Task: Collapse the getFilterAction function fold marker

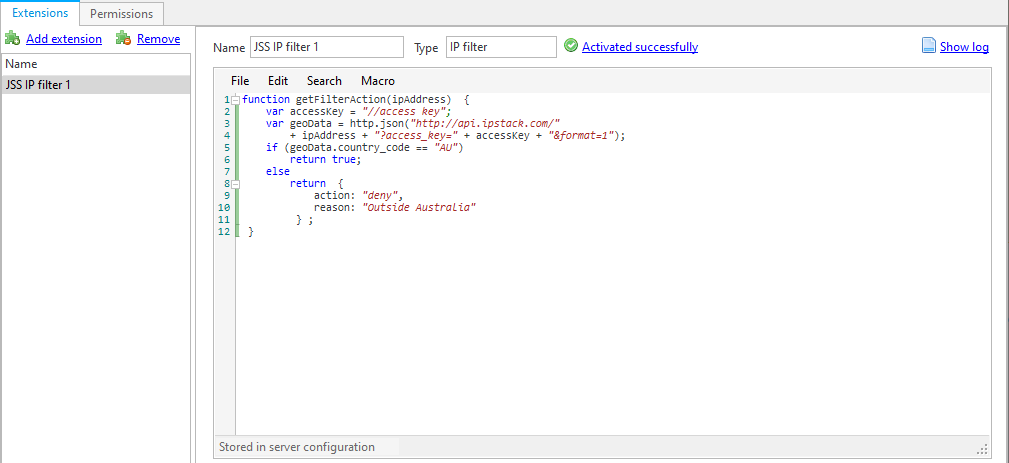Action: pyautogui.click(x=236, y=100)
